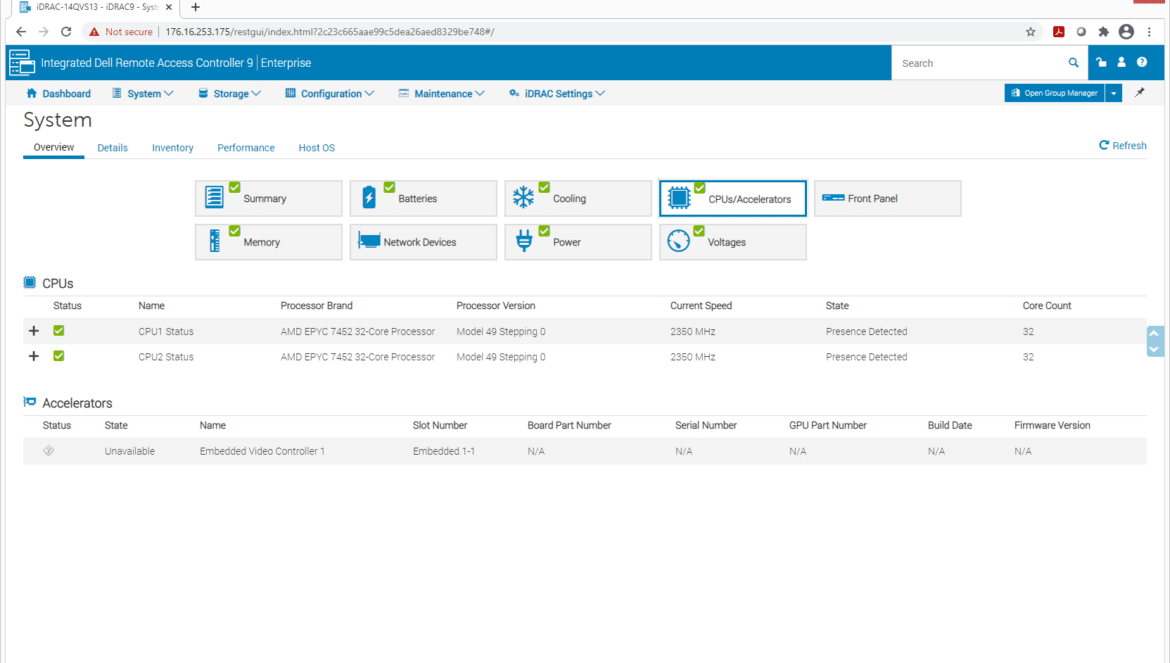The width and height of the screenshot is (1170, 663).
Task: Open a new browser tab with plus
Action: [195, 7]
